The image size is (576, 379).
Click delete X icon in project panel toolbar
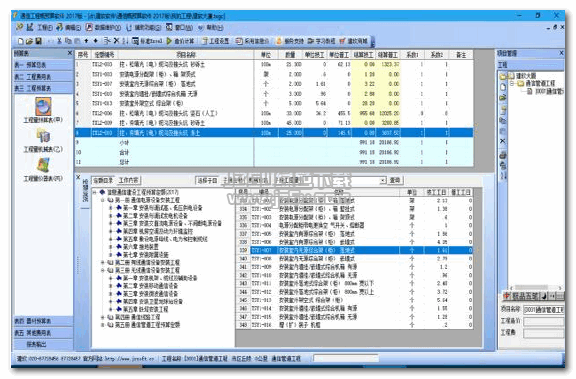pyautogui.click(x=503, y=141)
